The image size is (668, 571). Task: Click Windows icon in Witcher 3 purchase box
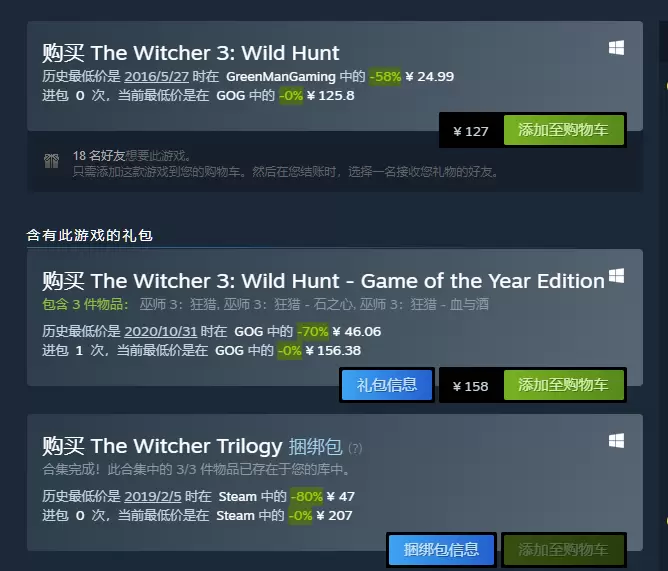click(x=616, y=48)
